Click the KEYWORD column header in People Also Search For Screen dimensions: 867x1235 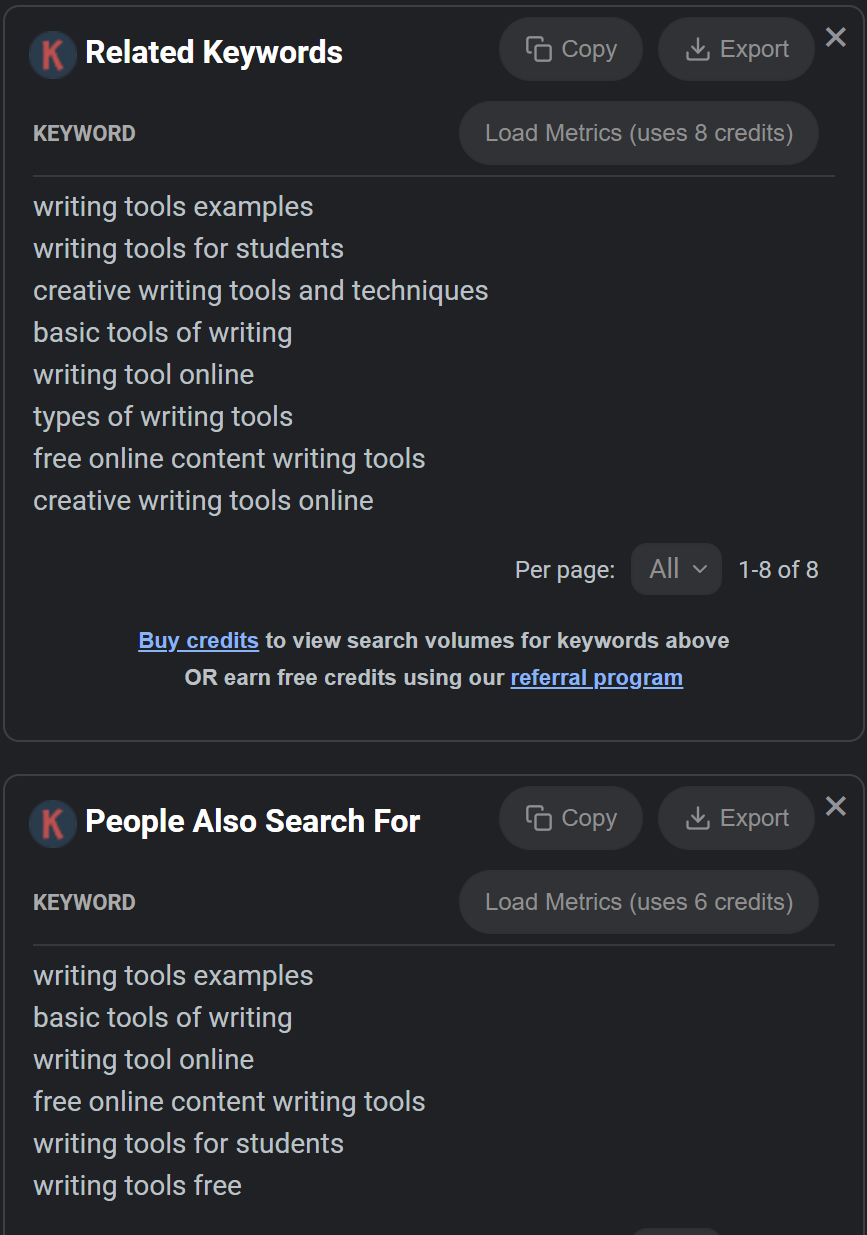pyautogui.click(x=84, y=903)
